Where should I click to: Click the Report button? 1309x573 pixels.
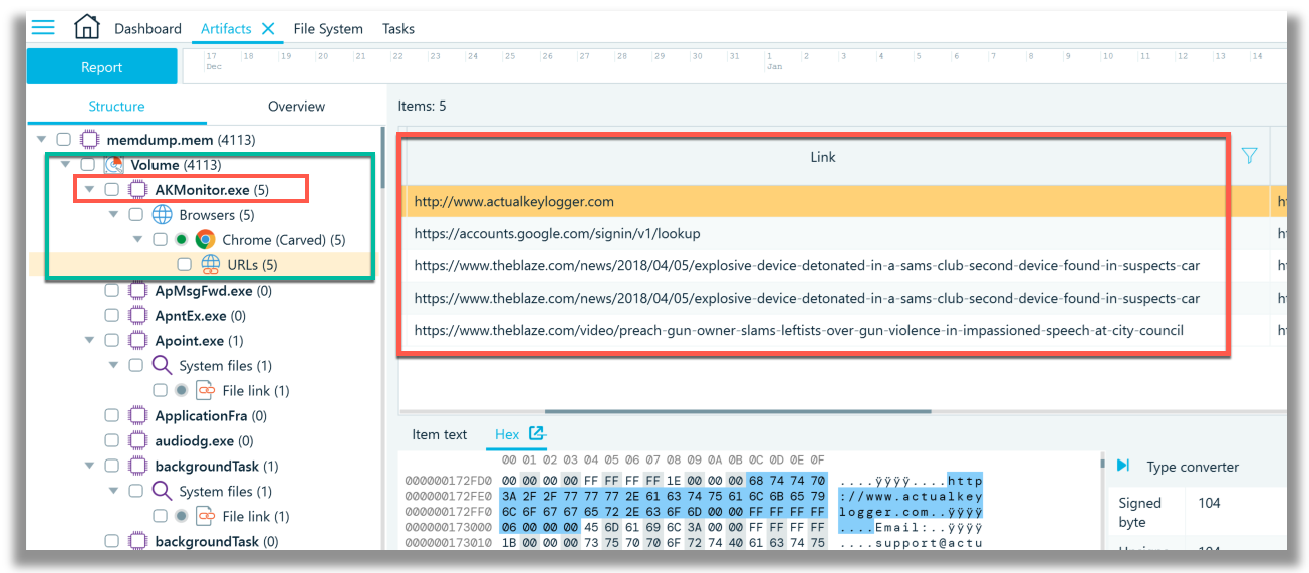(102, 67)
